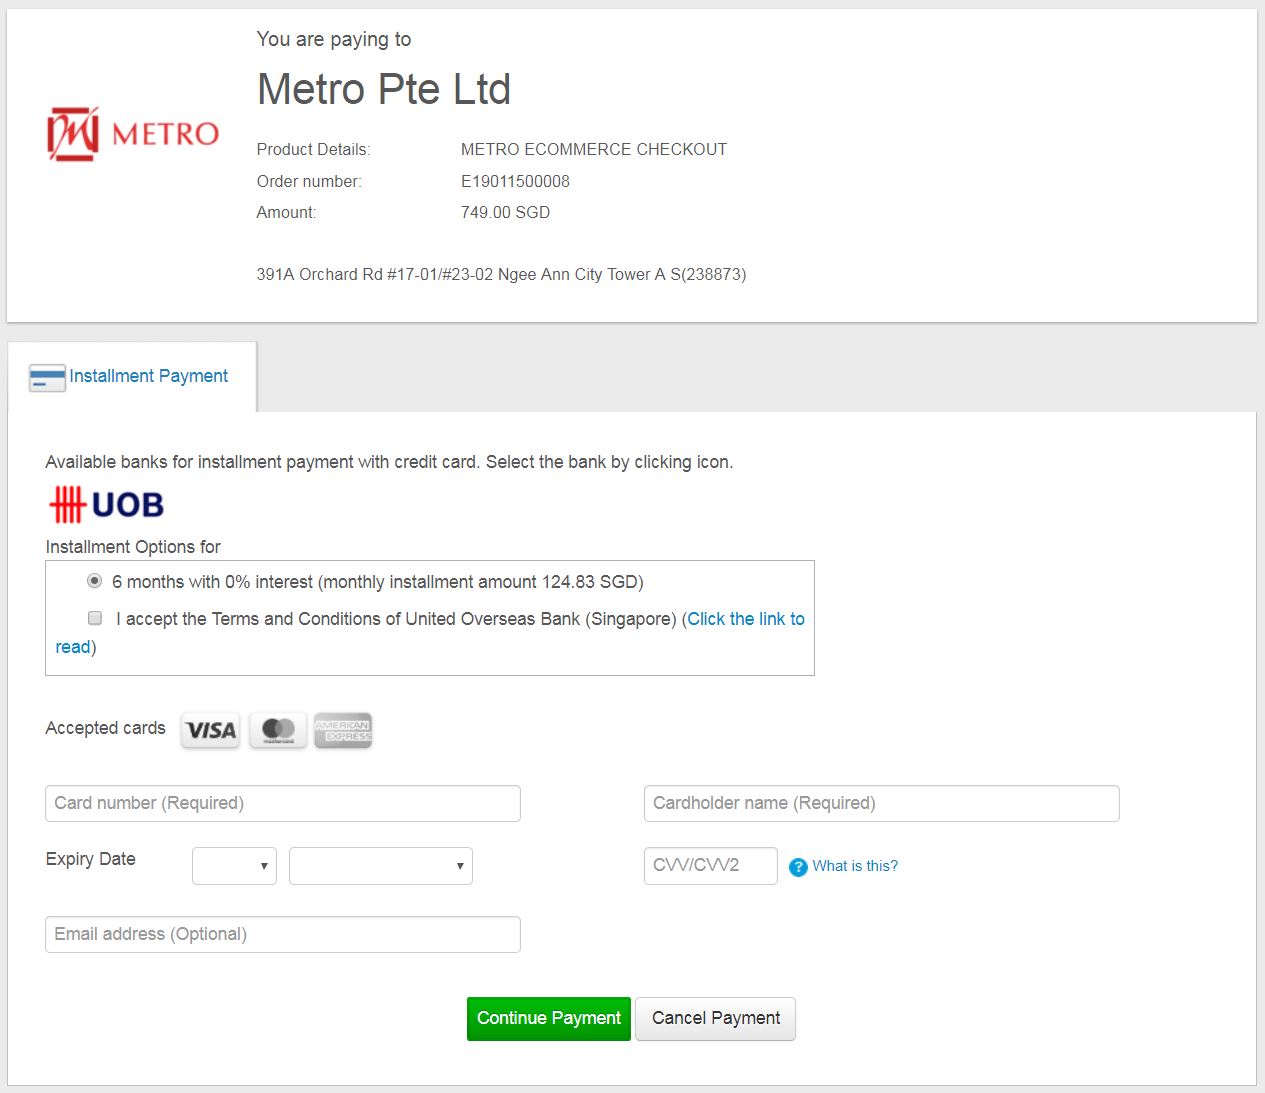Image resolution: width=1265 pixels, height=1093 pixels.
Task: Select 6 months 0% interest installment option
Action: click(x=95, y=581)
